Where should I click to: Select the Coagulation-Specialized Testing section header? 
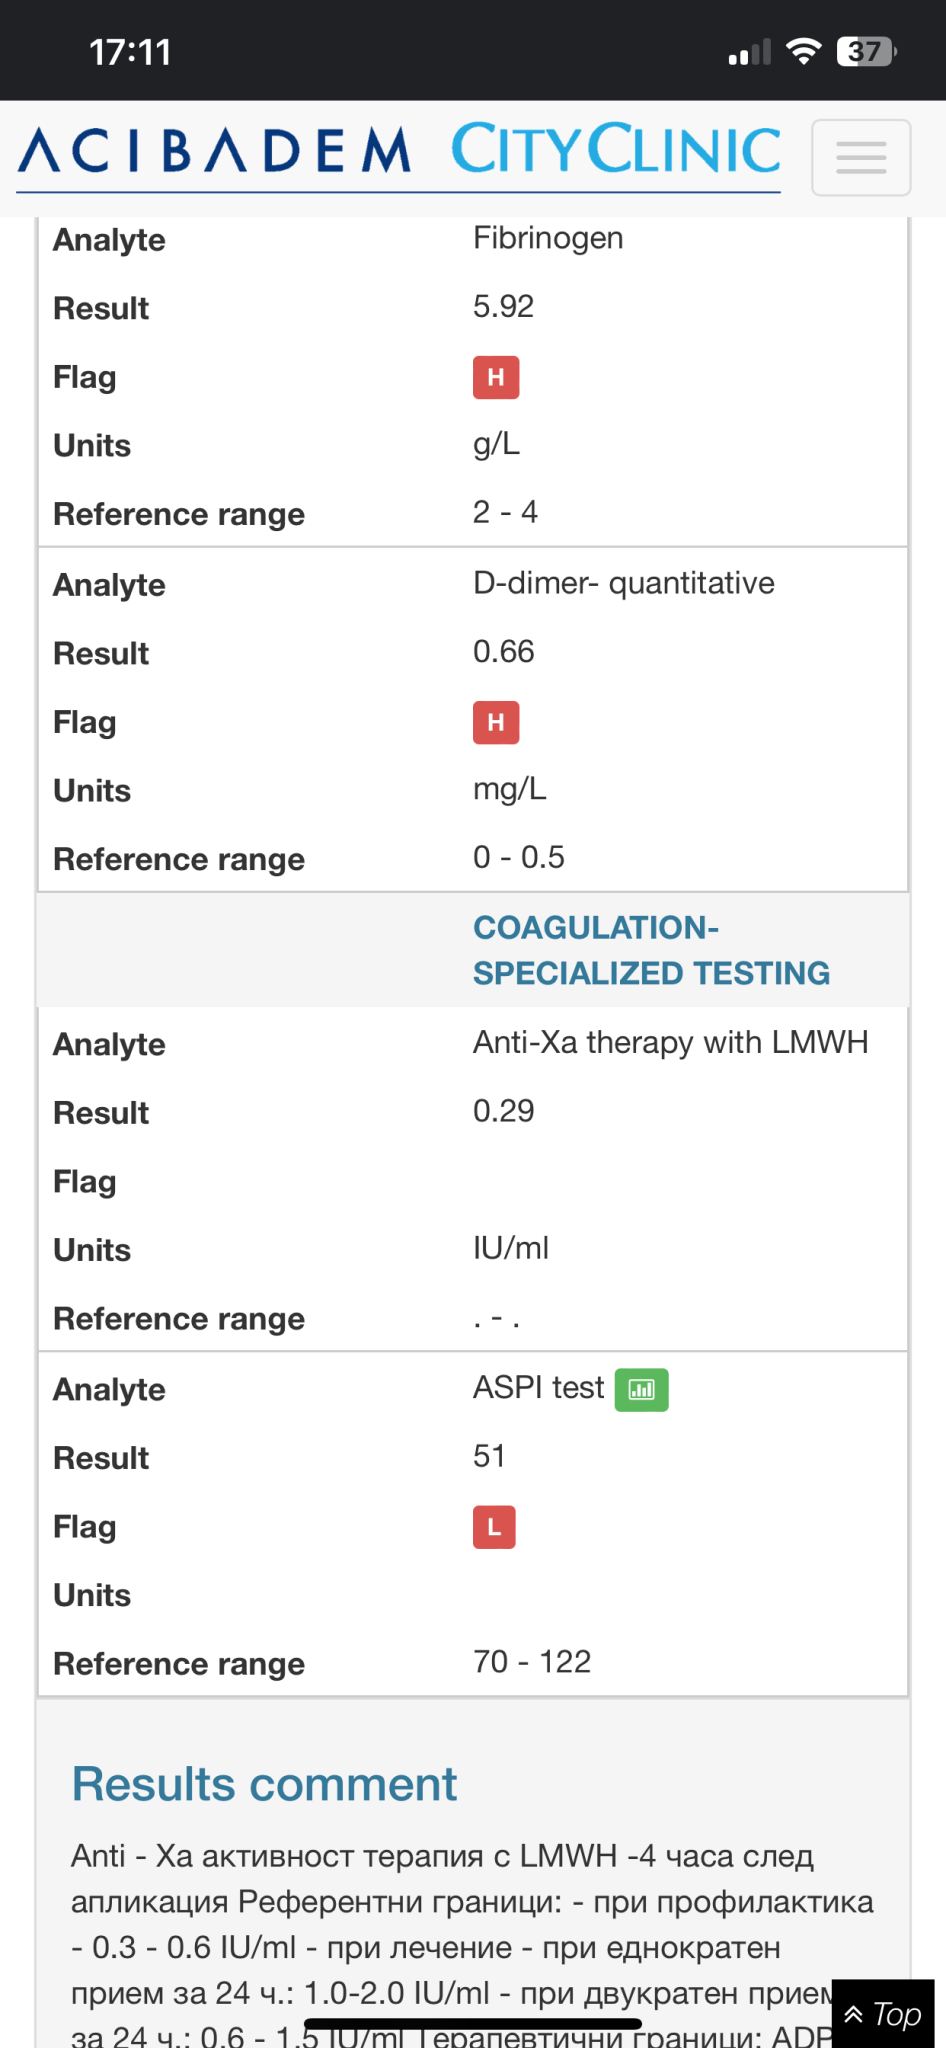coord(651,950)
